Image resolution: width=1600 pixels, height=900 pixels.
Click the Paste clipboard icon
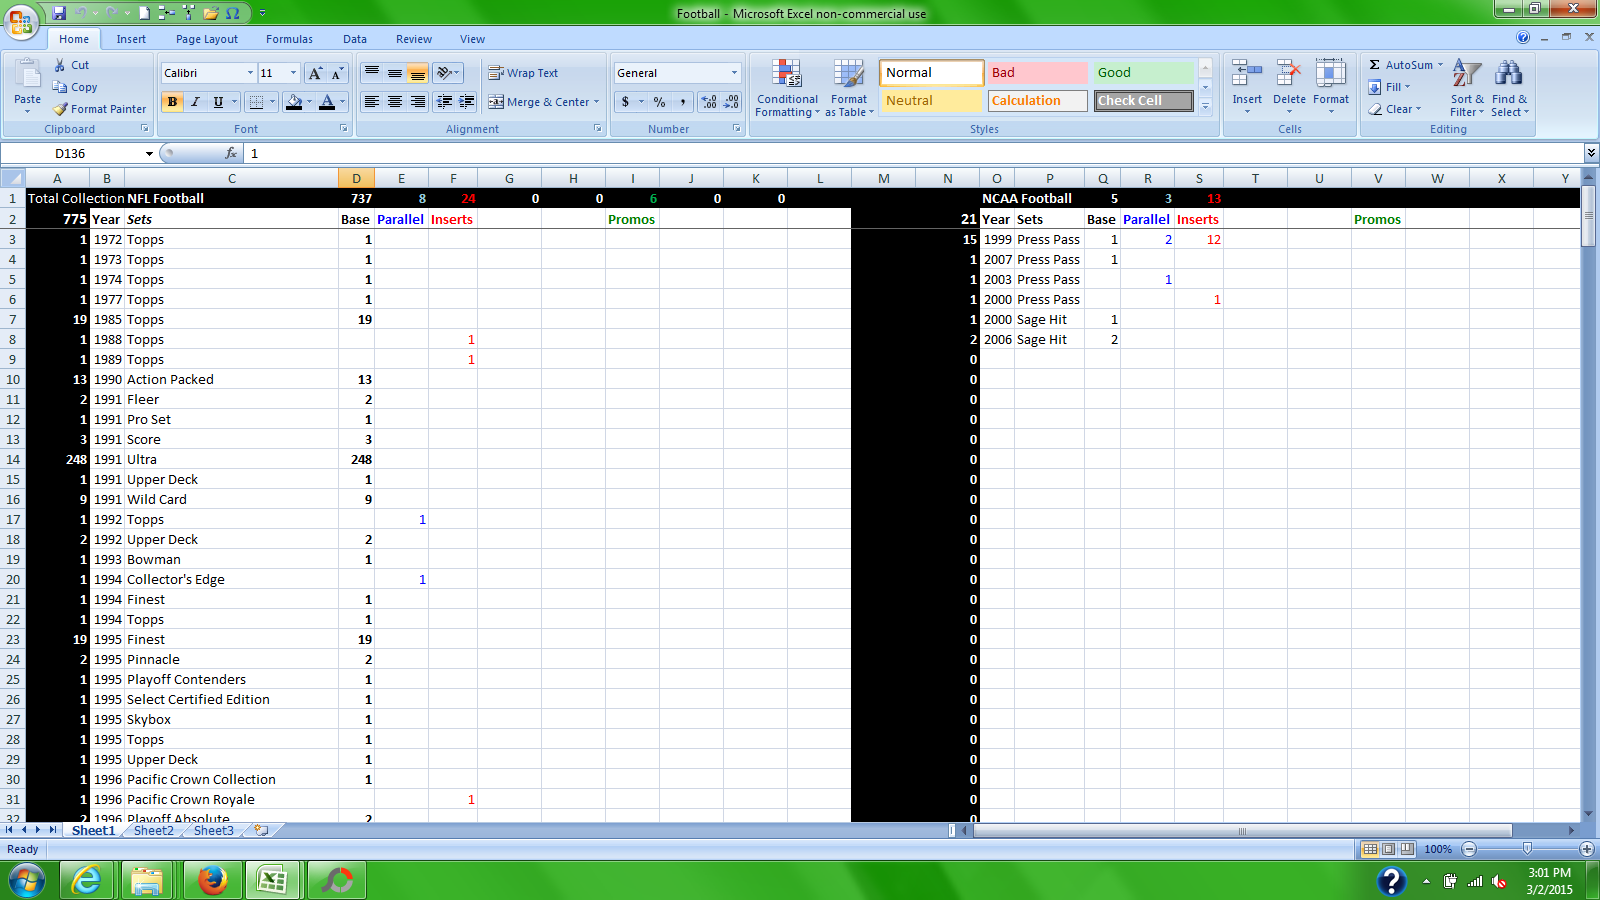pyautogui.click(x=27, y=73)
